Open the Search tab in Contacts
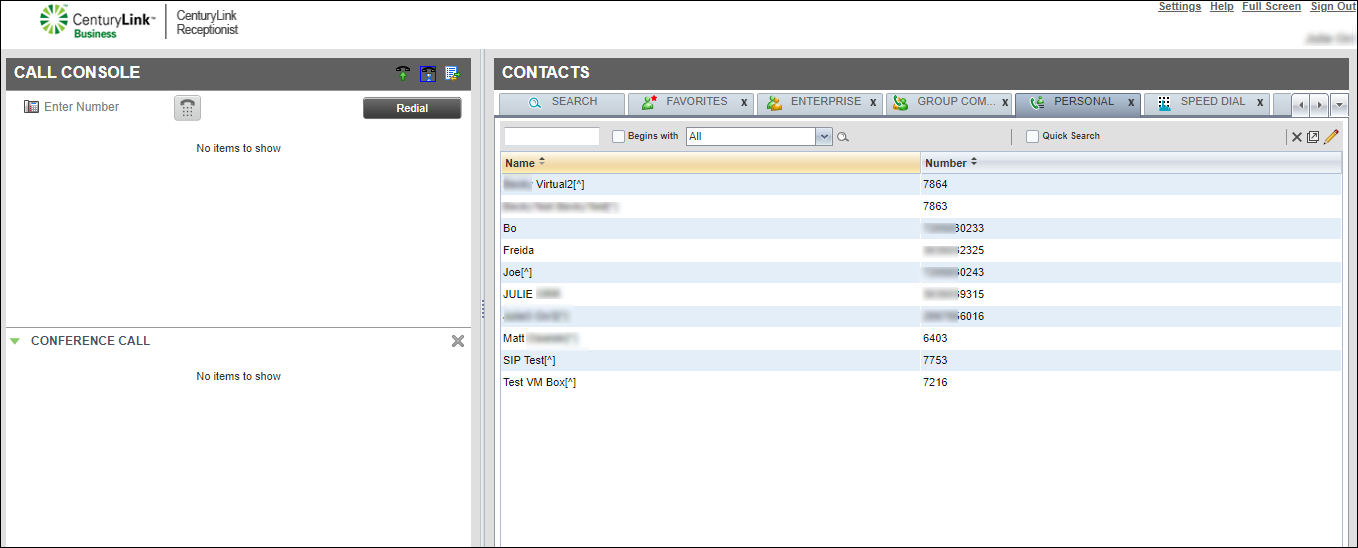 [x=562, y=102]
